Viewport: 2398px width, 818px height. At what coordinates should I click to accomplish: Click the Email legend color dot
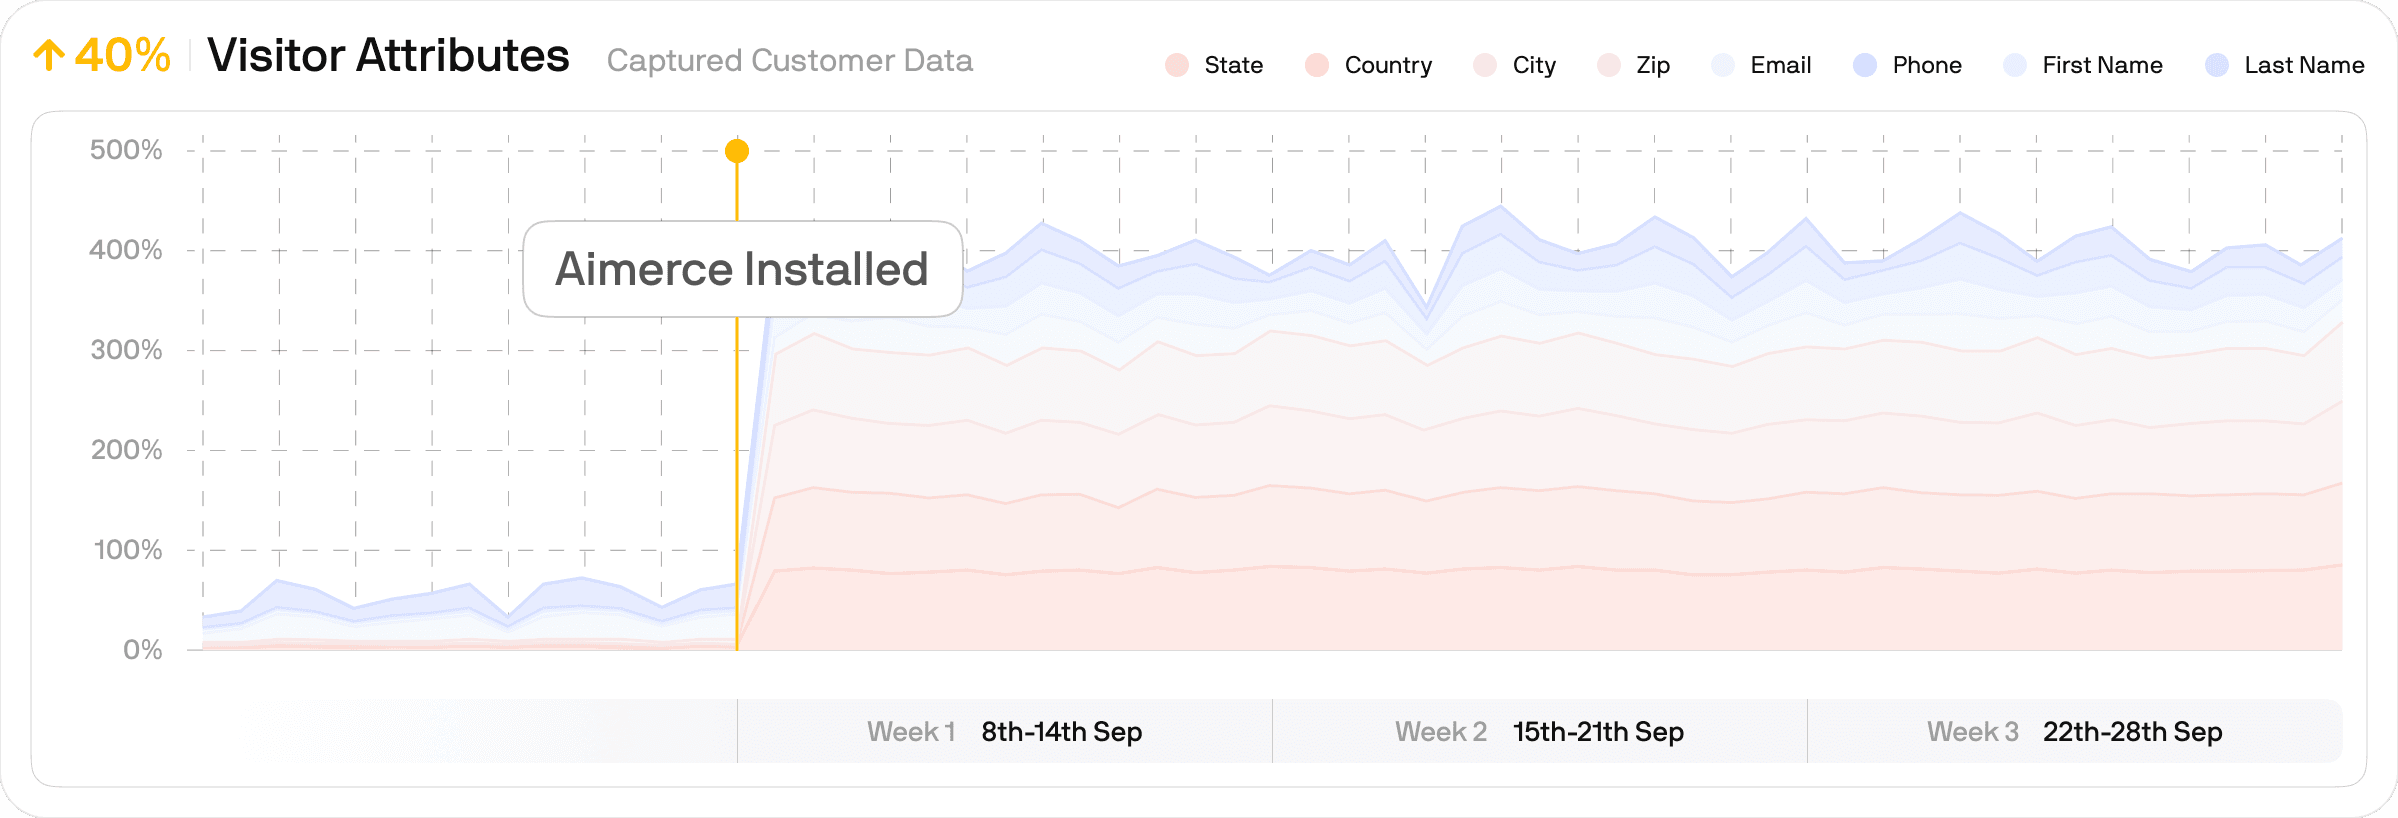[x=1723, y=65]
